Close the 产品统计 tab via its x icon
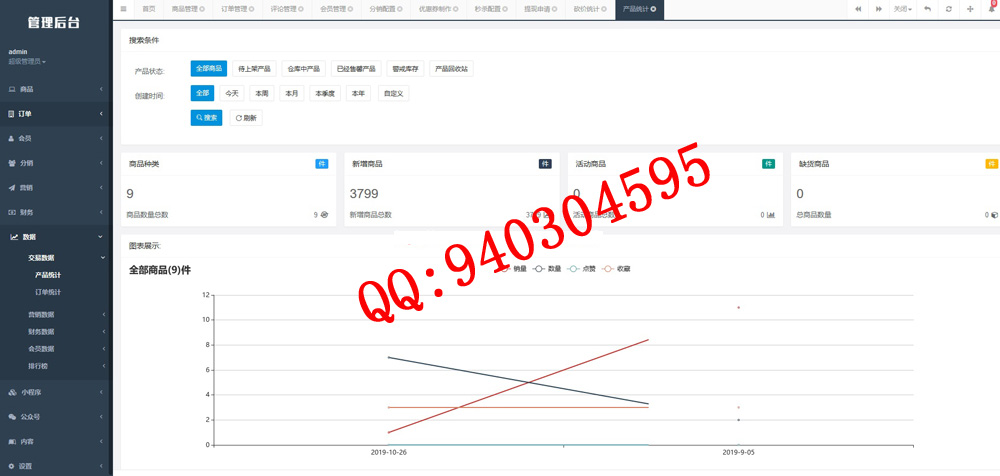Viewport: 1000px width, 476px height. (654, 9)
